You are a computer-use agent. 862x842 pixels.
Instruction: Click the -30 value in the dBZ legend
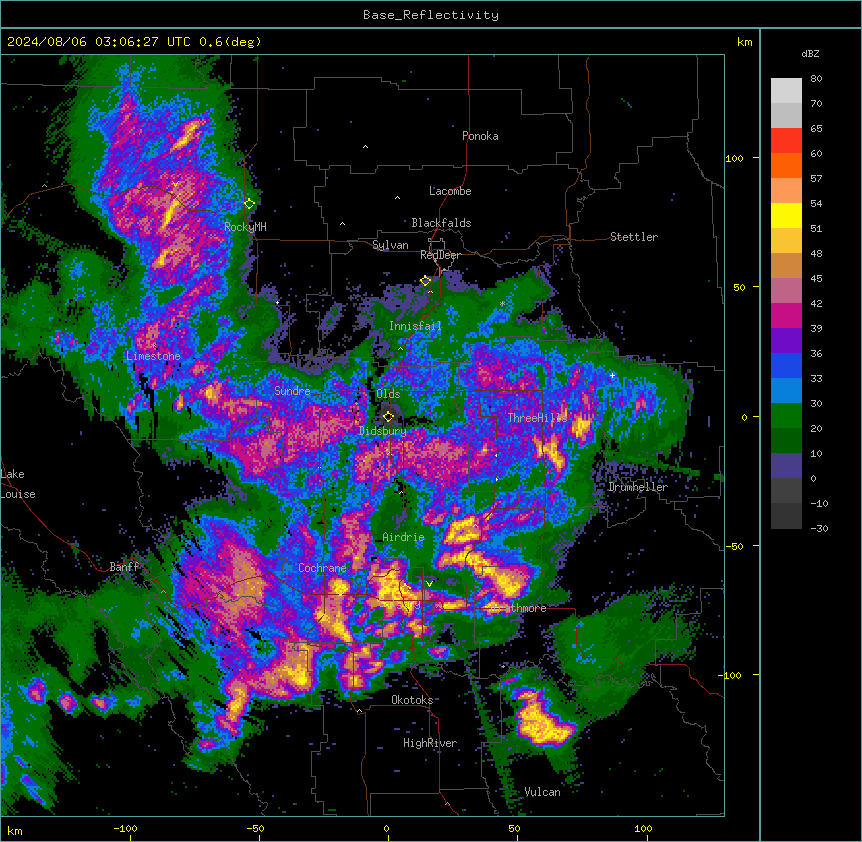pos(819,529)
